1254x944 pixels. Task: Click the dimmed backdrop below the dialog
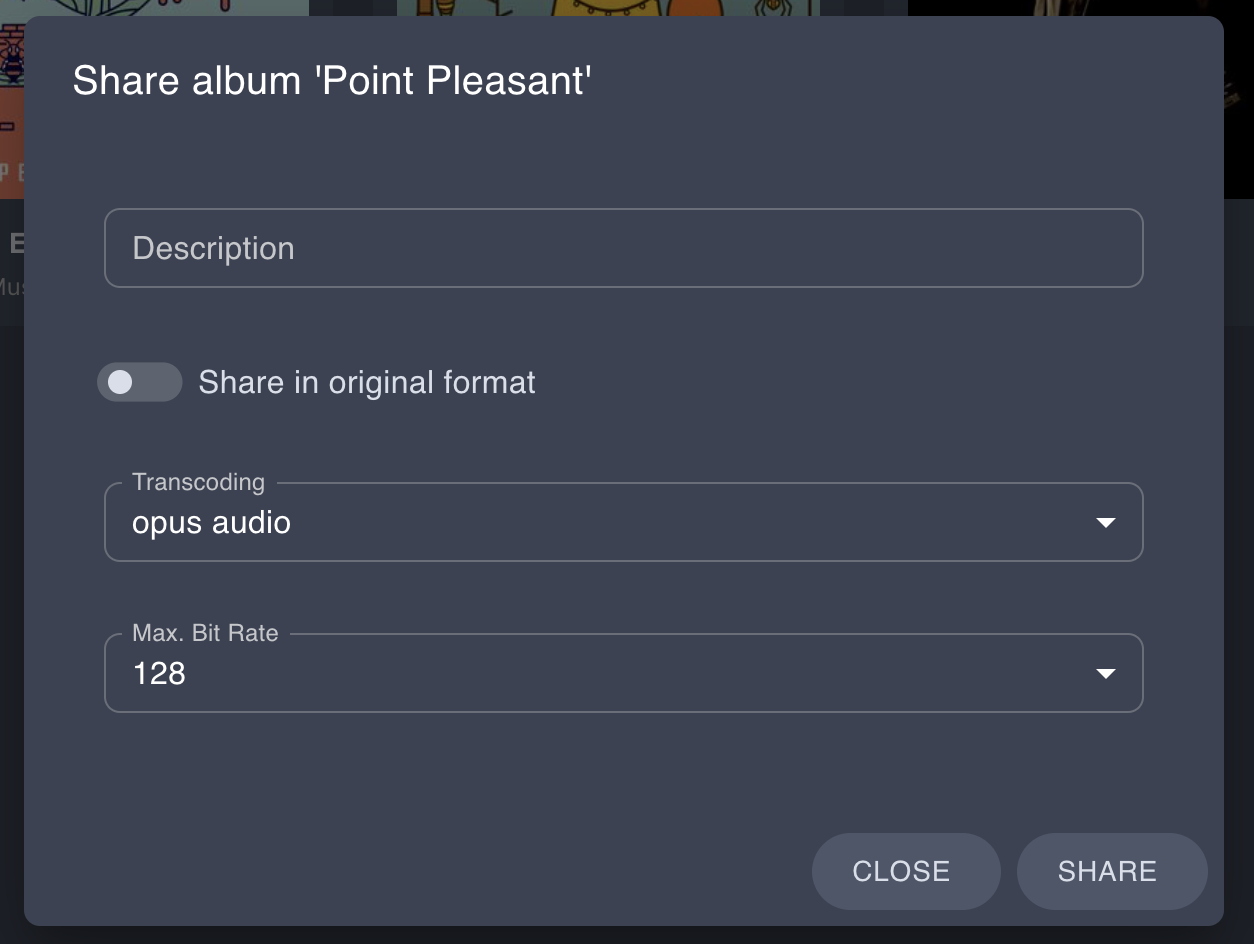pyautogui.click(x=627, y=935)
